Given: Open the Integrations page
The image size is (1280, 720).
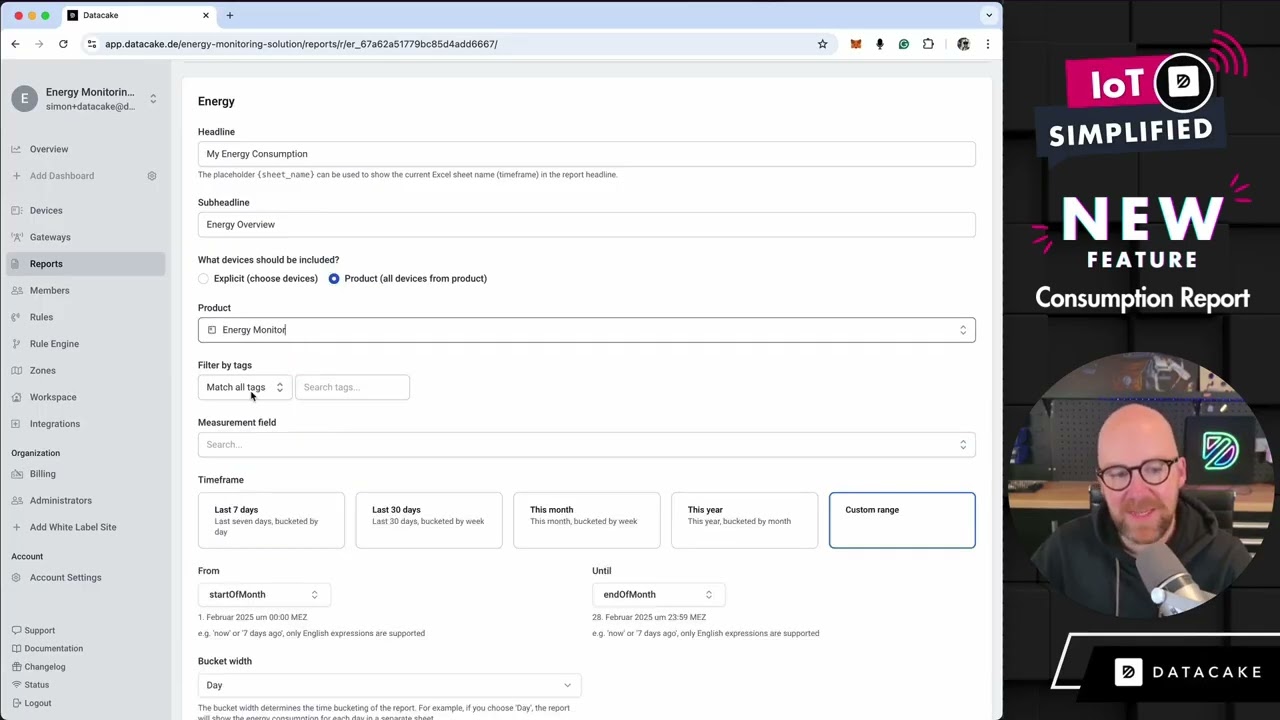Looking at the screenshot, I should pyautogui.click(x=55, y=424).
